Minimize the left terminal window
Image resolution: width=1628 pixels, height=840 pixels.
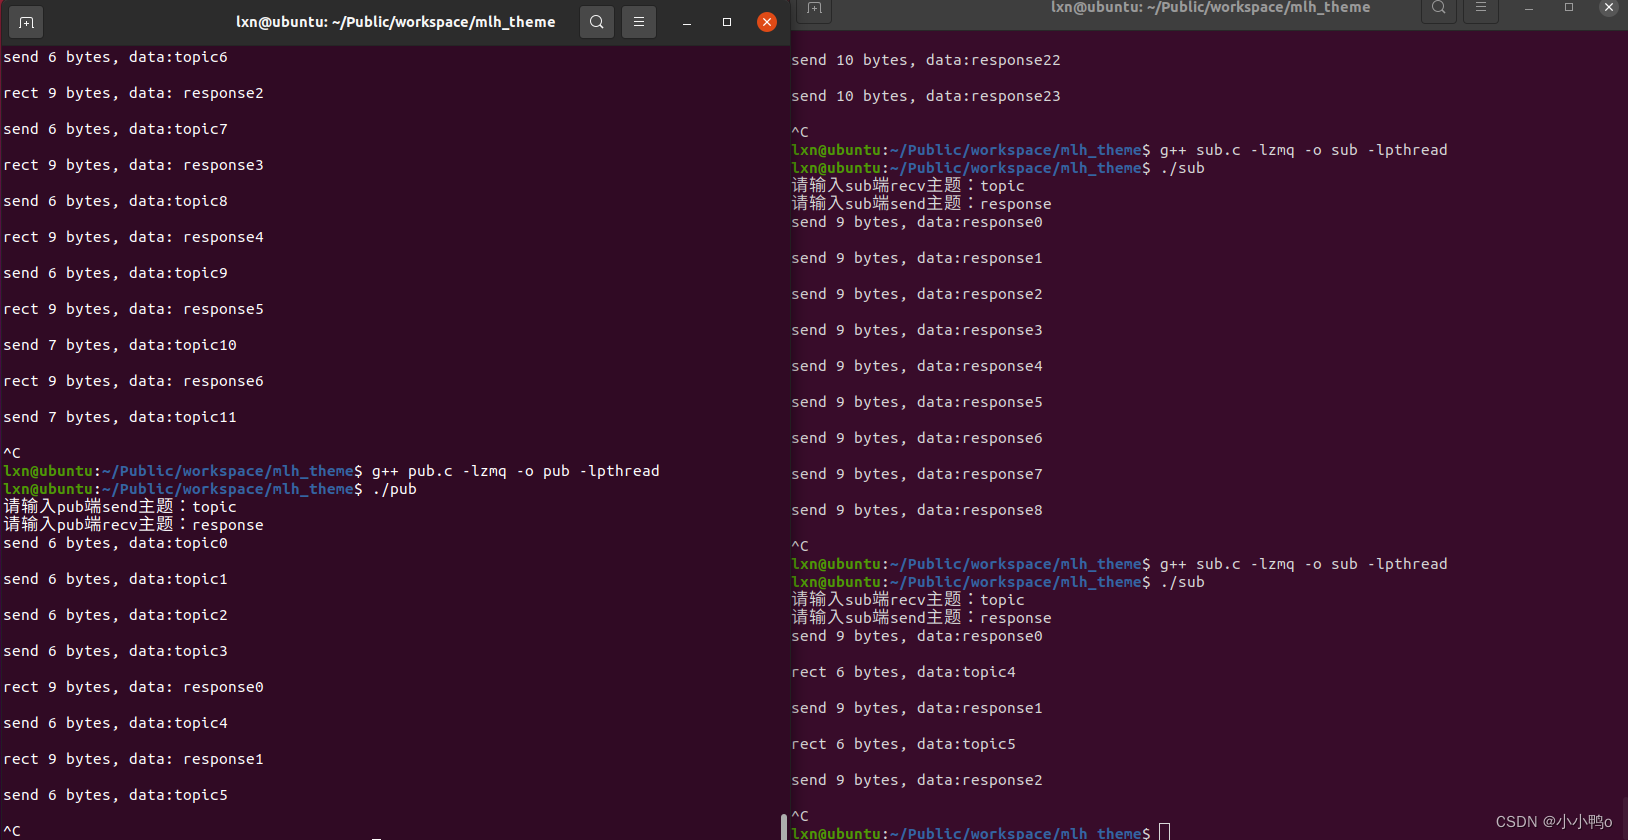[687, 22]
